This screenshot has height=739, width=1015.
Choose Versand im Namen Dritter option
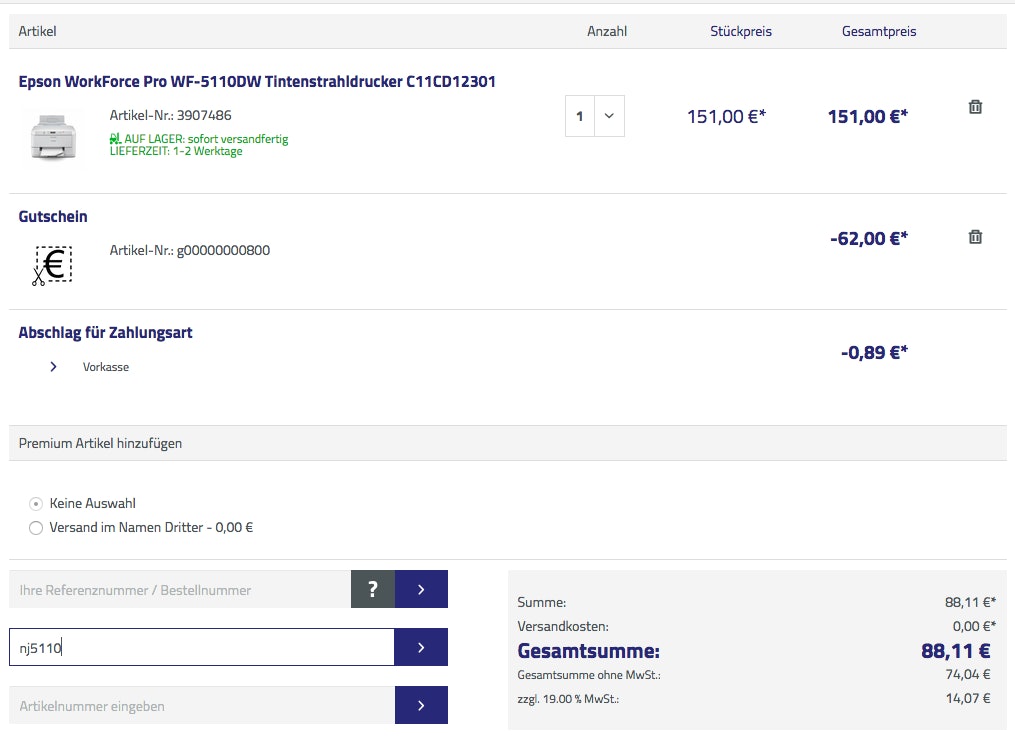click(37, 528)
